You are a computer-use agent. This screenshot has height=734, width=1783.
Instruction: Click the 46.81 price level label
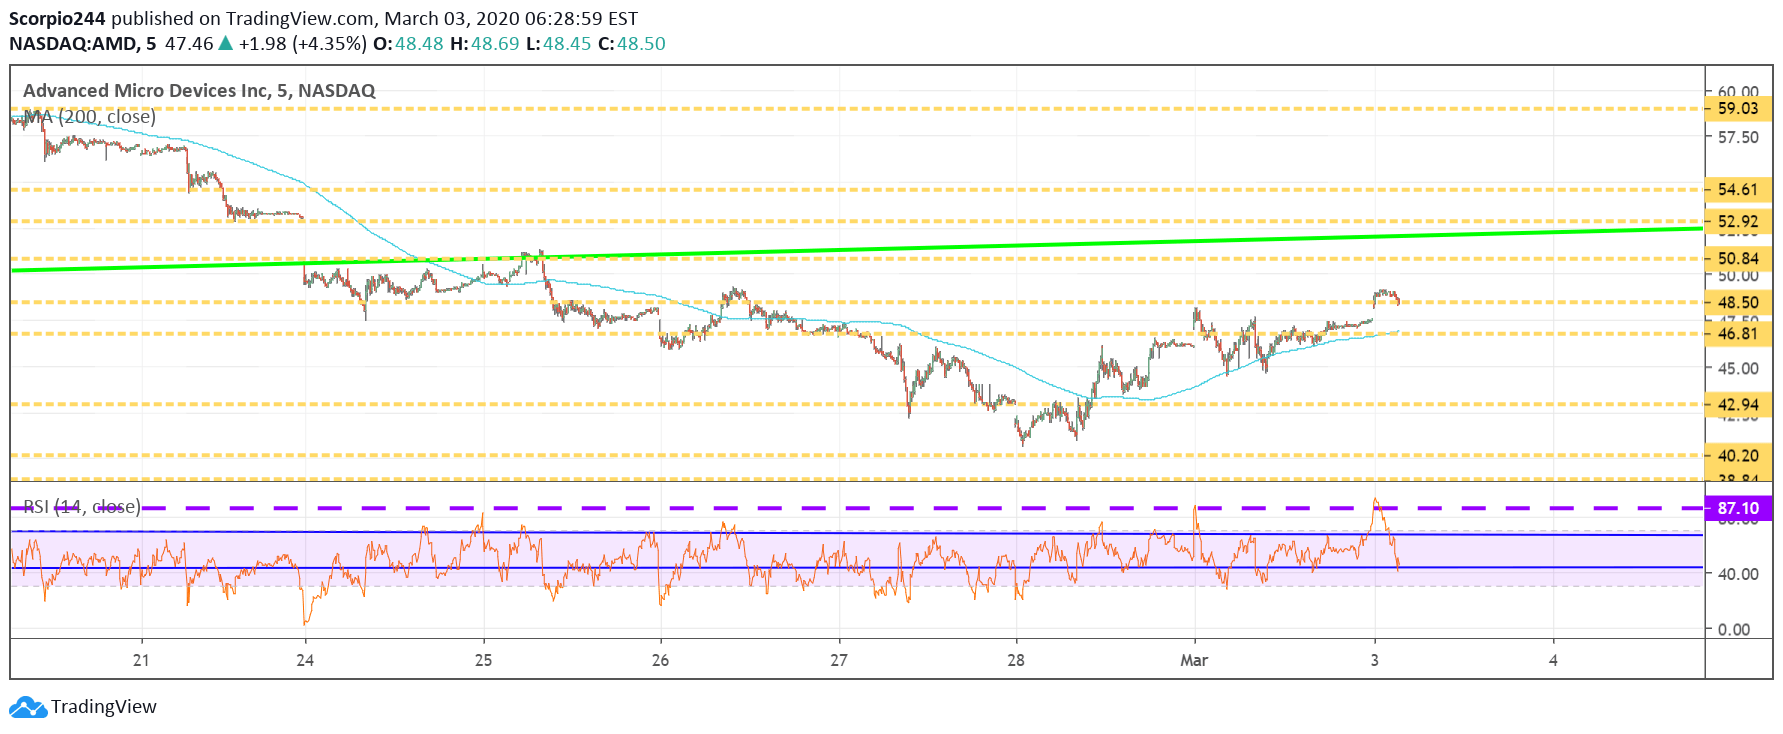coord(1738,334)
